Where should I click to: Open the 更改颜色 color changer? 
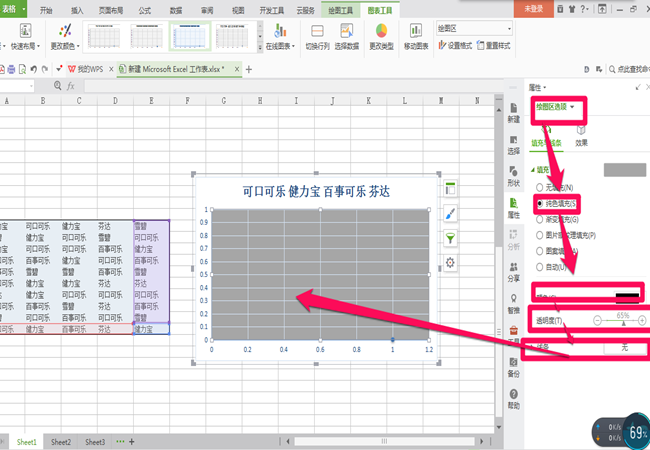65,36
